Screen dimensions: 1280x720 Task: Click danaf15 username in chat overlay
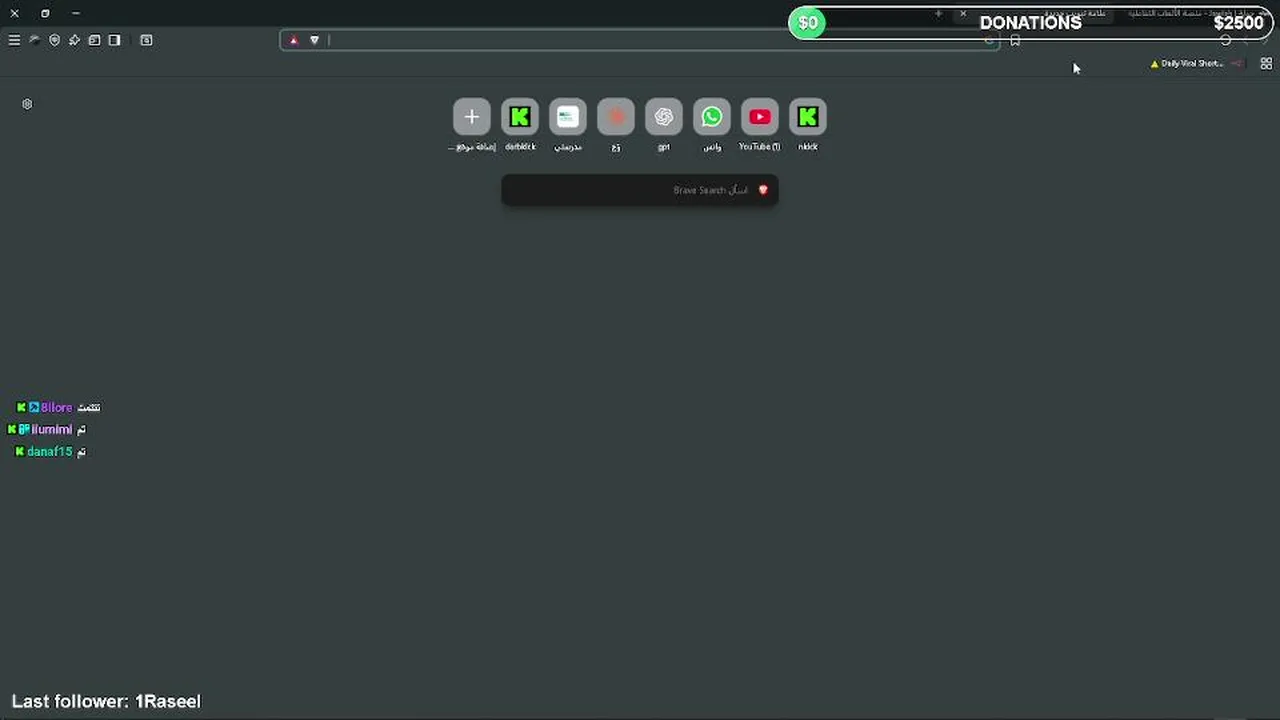click(50, 452)
